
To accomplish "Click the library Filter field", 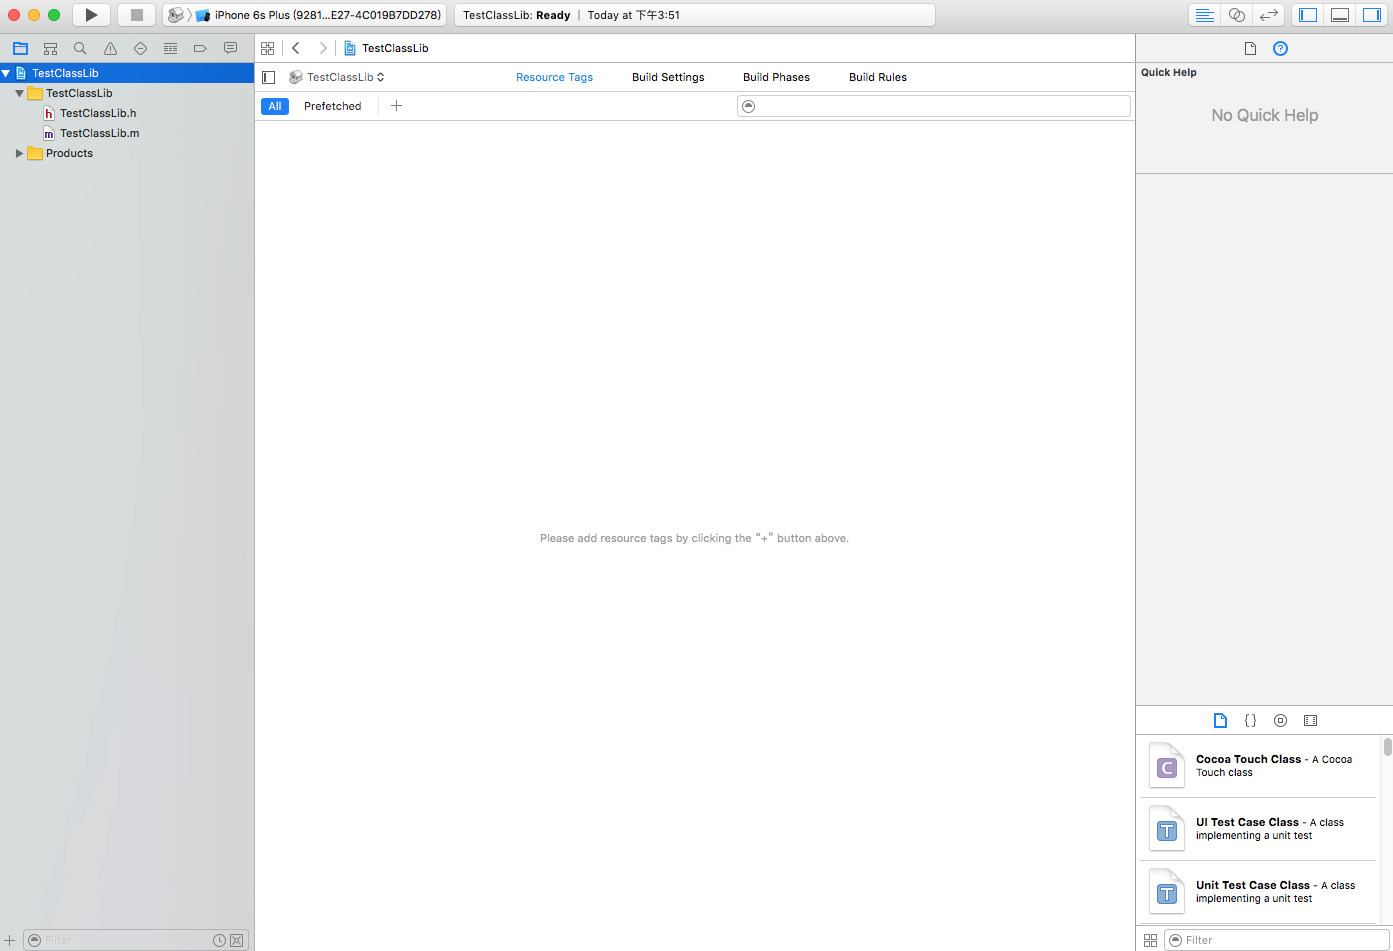I will [1276, 940].
